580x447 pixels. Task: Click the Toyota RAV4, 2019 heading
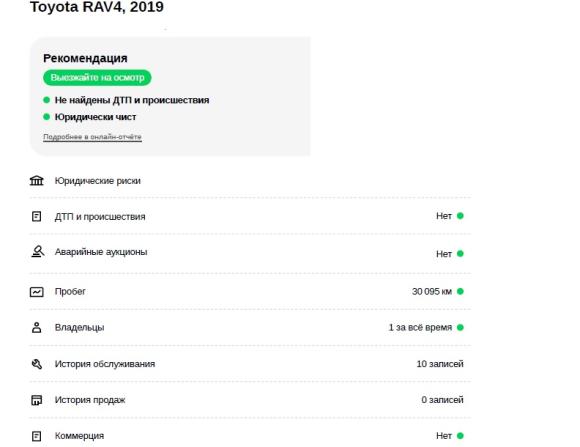click(x=97, y=7)
